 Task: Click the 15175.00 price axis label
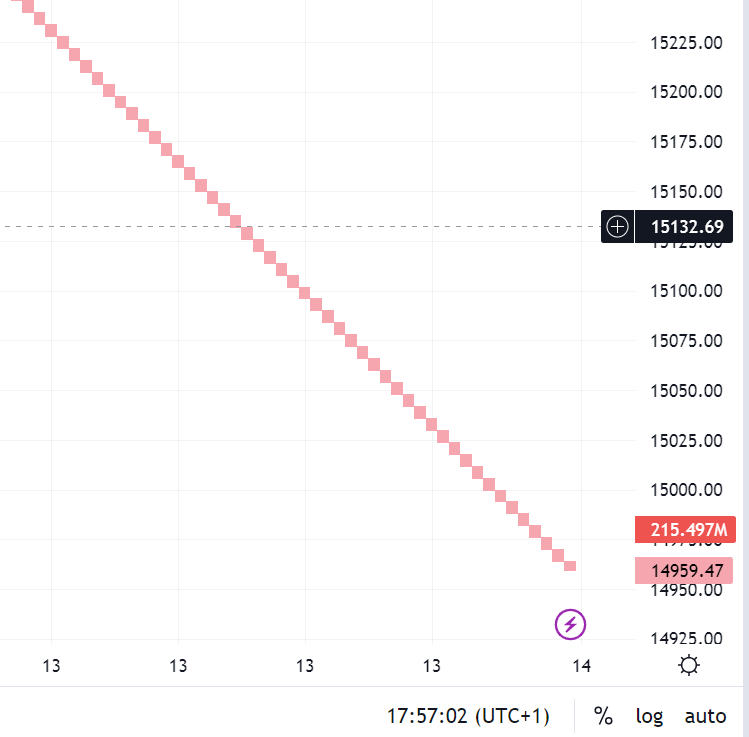point(686,142)
